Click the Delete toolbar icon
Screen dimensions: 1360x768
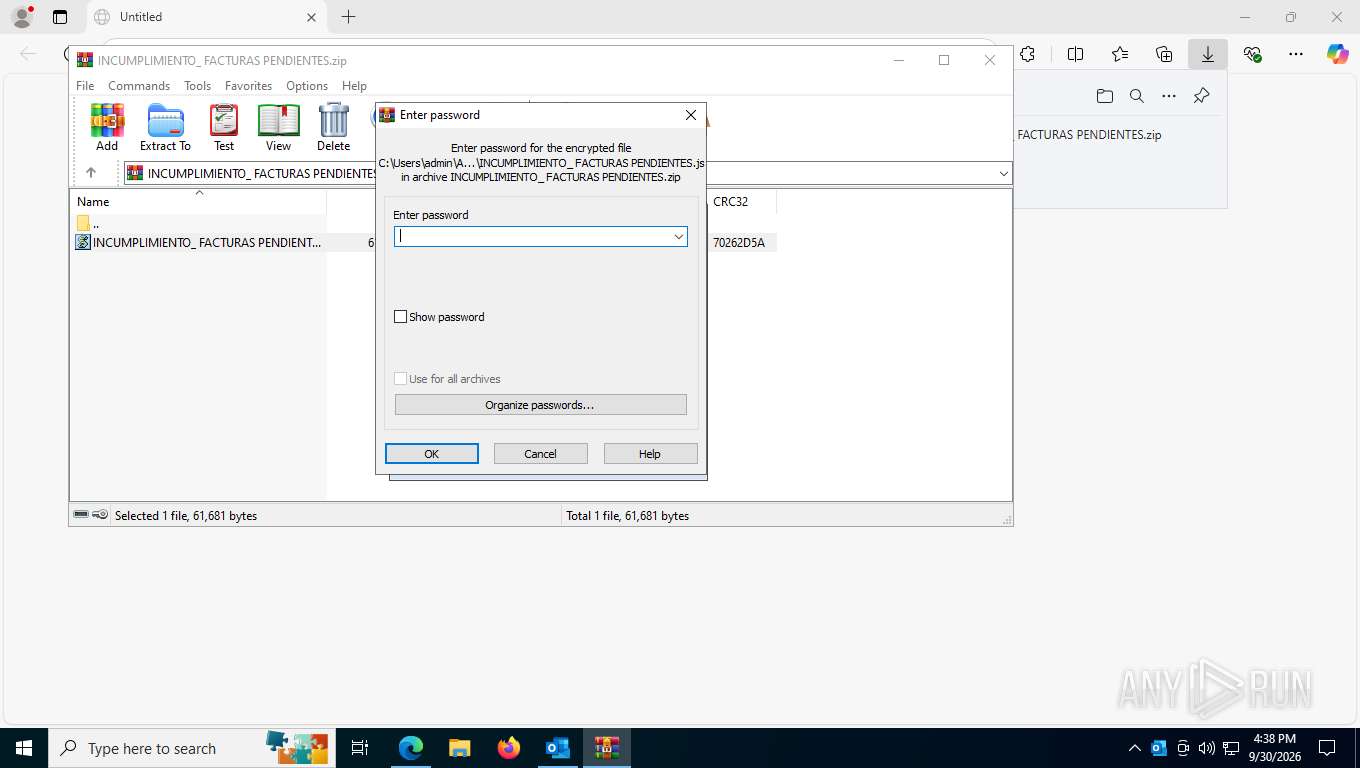tap(333, 128)
